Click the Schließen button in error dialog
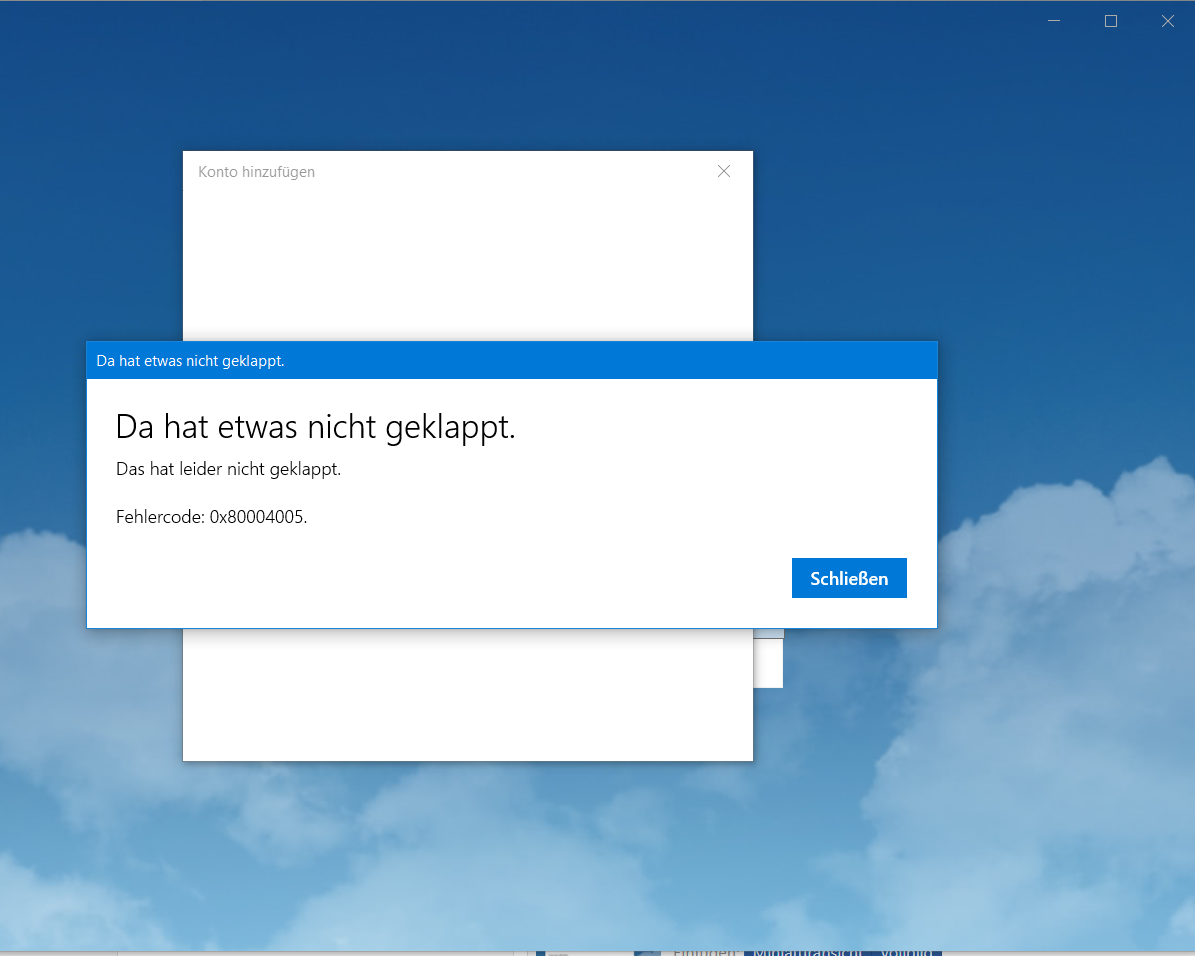The image size is (1195, 956). click(x=849, y=578)
